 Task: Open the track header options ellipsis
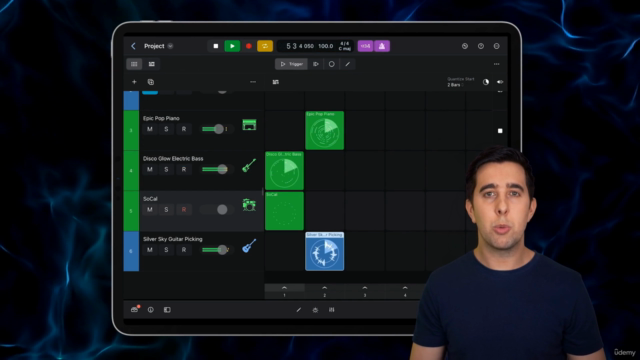(253, 82)
